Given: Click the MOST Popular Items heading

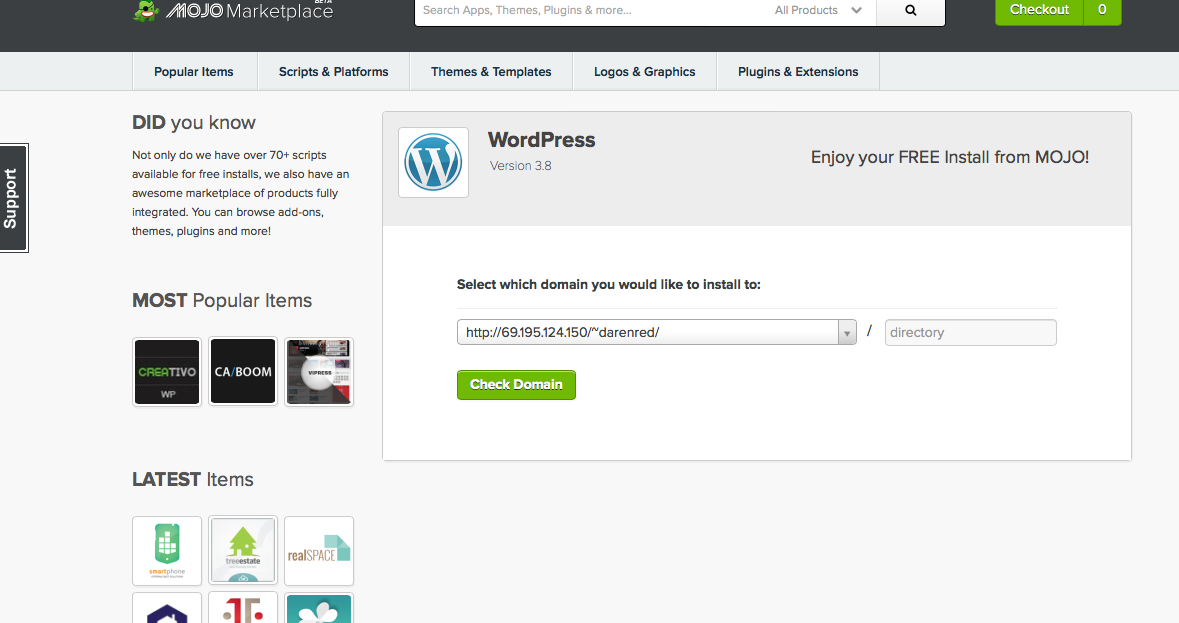Looking at the screenshot, I should click(222, 301).
